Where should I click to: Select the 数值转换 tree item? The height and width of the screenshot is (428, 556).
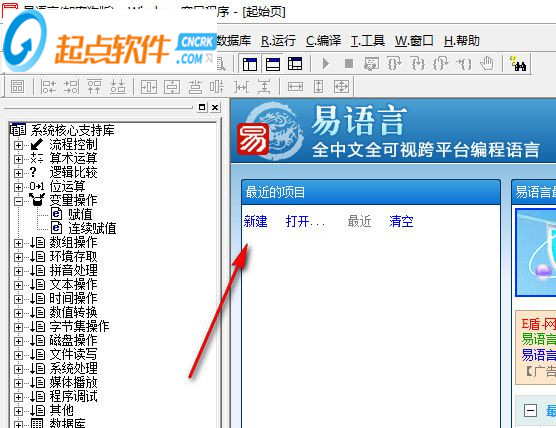(73, 313)
